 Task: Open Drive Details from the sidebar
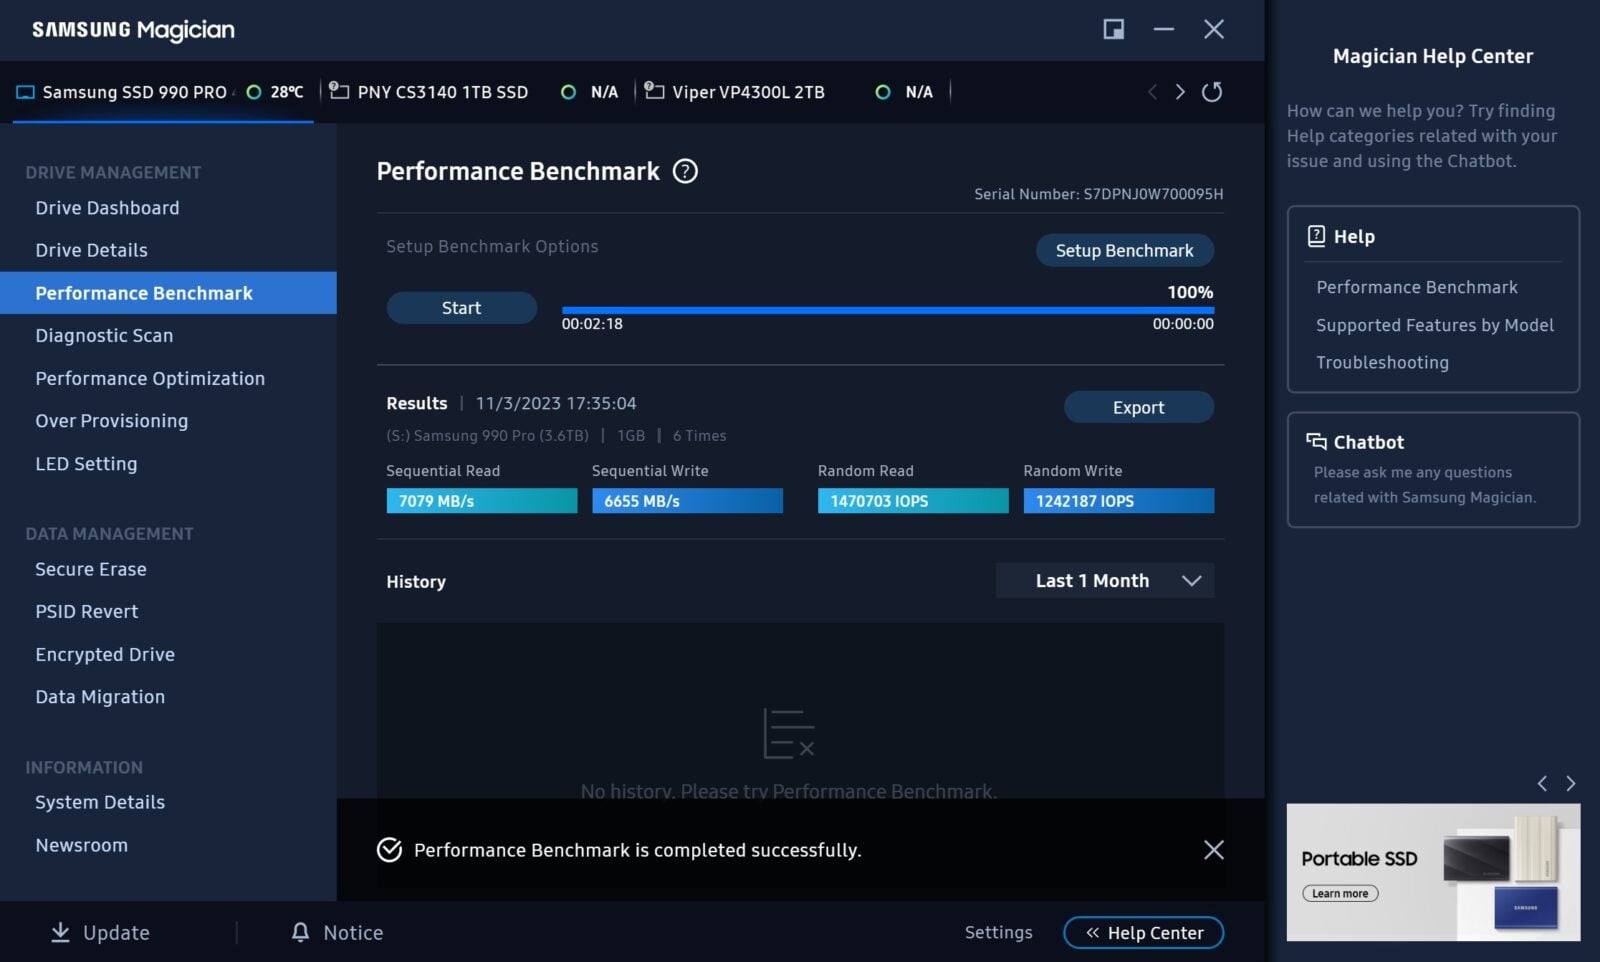(168, 250)
